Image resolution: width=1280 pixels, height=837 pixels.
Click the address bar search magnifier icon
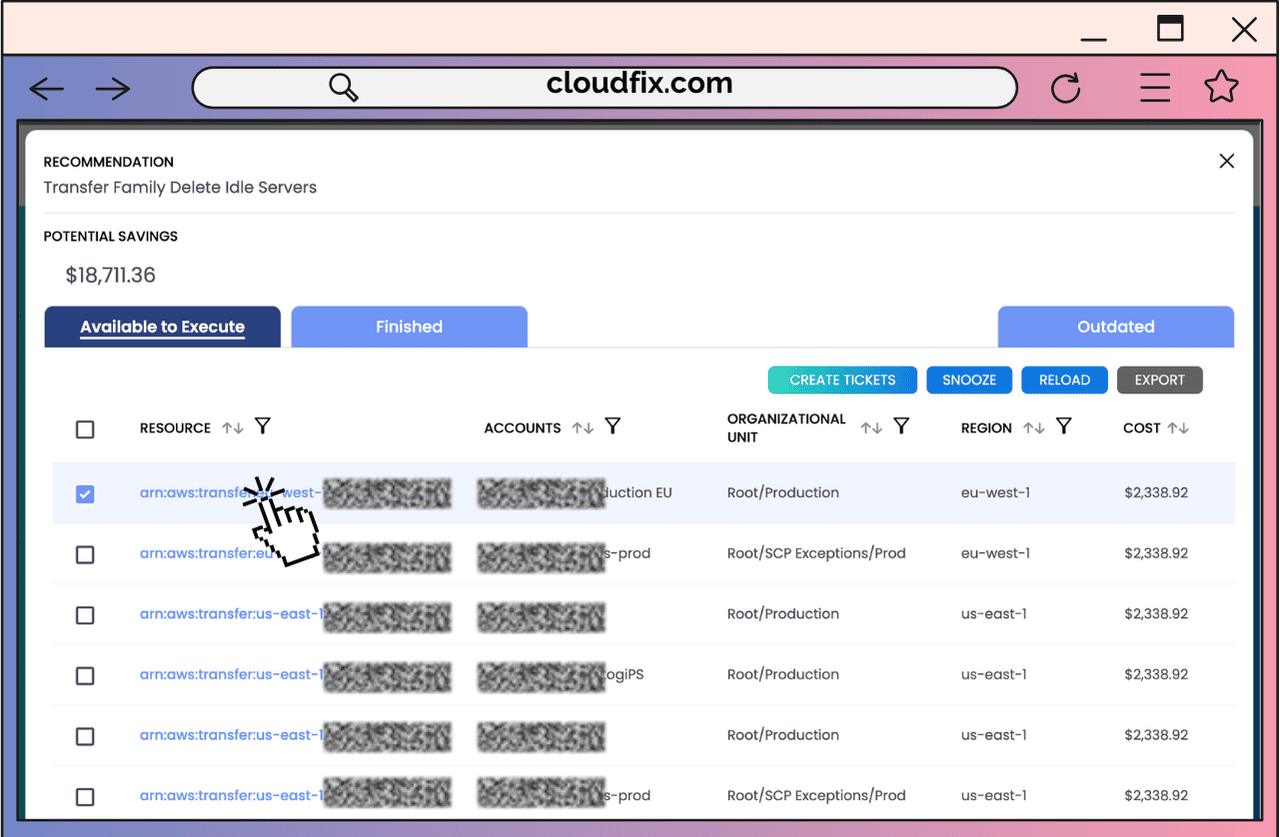(344, 88)
